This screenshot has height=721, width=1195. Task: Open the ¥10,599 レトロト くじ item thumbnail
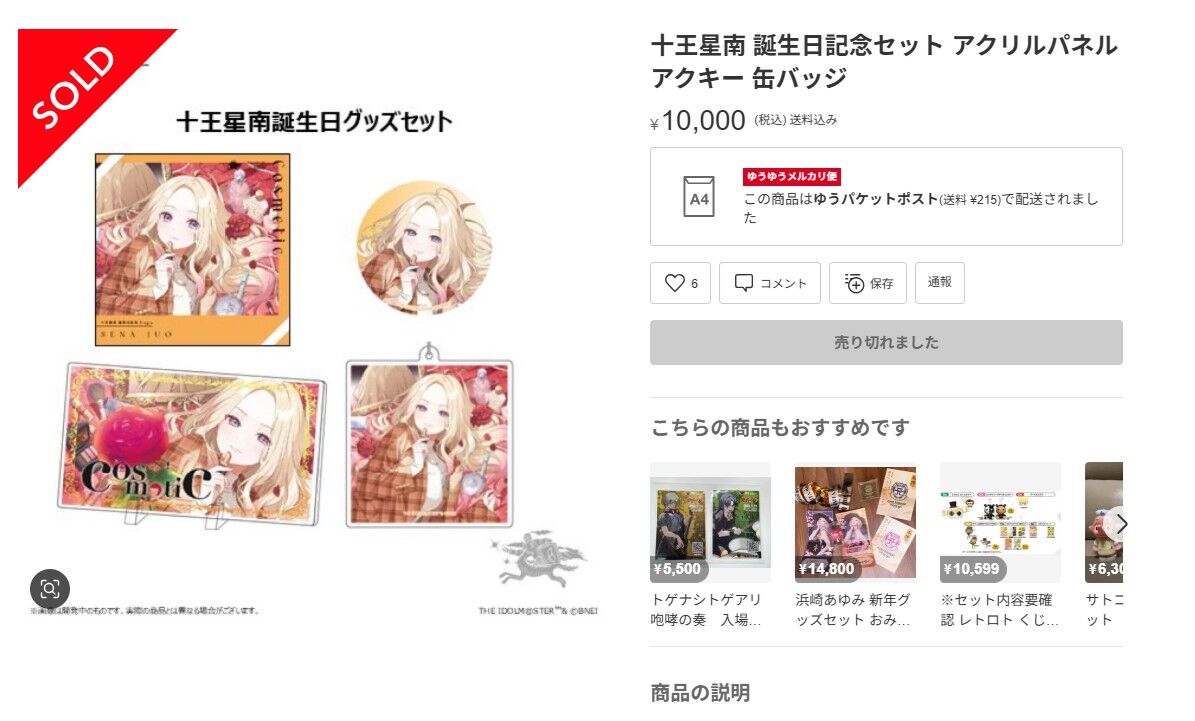(1000, 522)
